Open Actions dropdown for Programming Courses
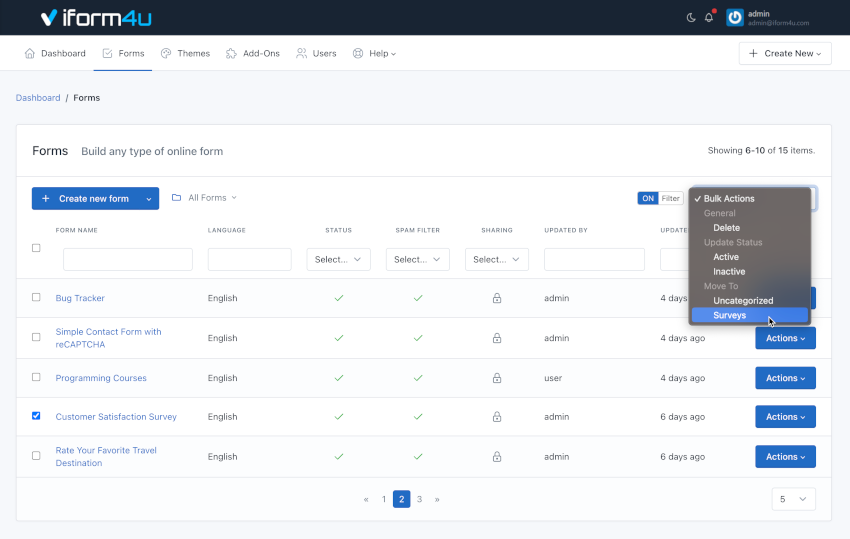 point(785,378)
